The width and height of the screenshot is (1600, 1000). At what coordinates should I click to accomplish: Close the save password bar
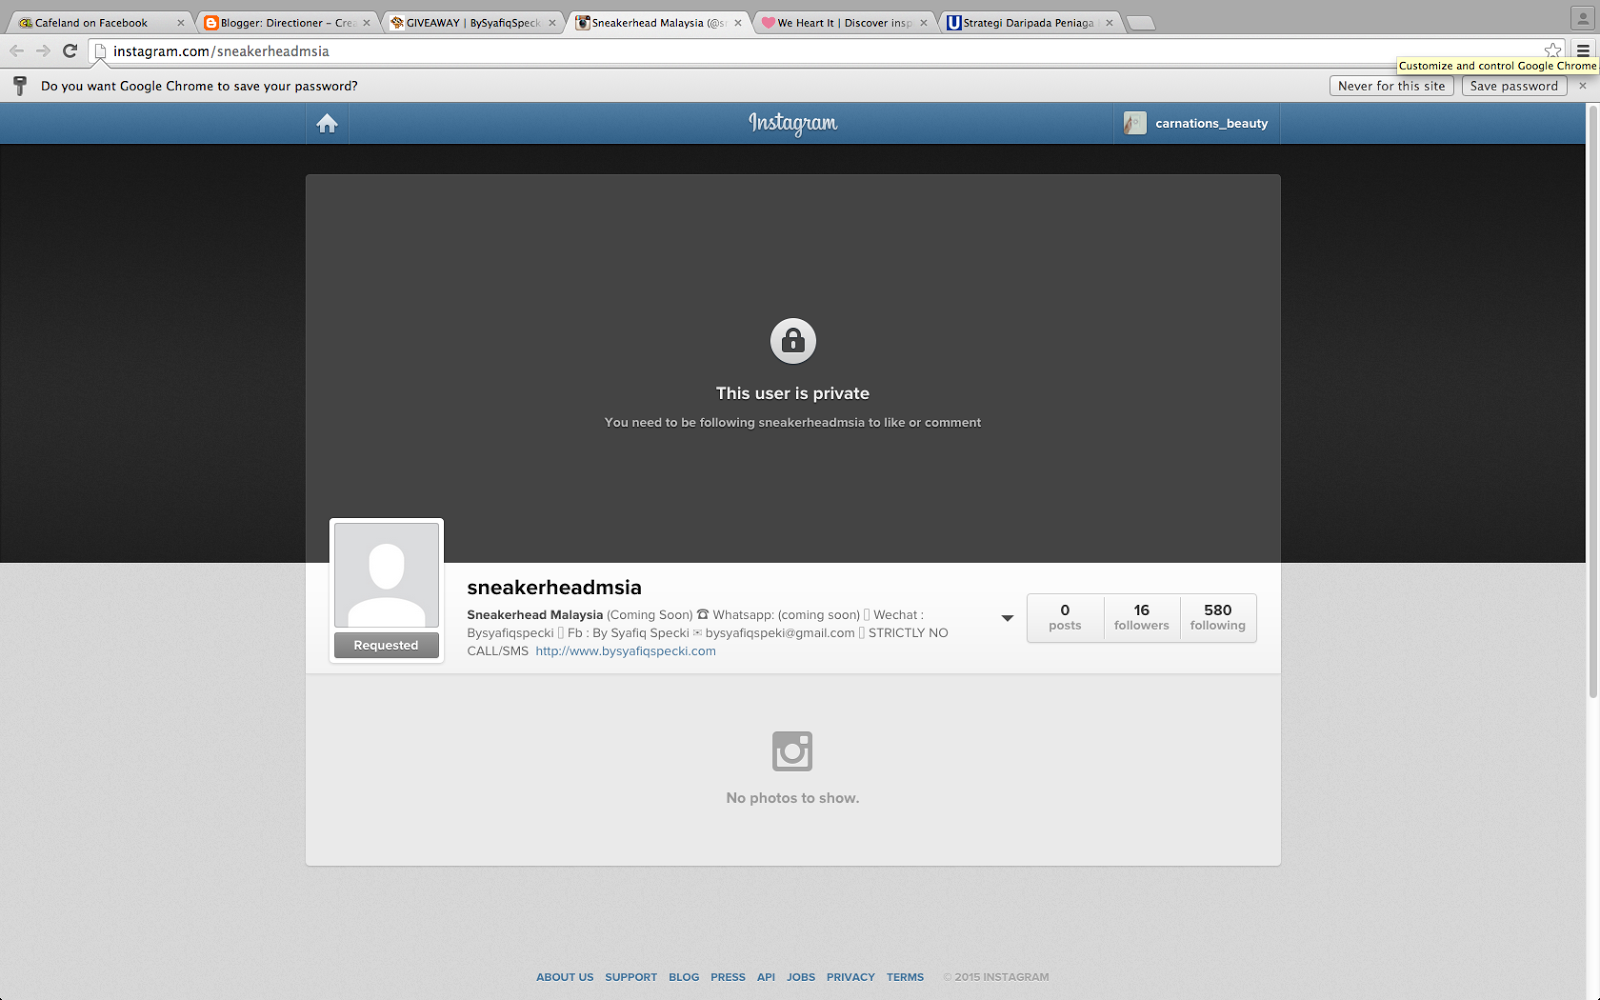click(1583, 86)
